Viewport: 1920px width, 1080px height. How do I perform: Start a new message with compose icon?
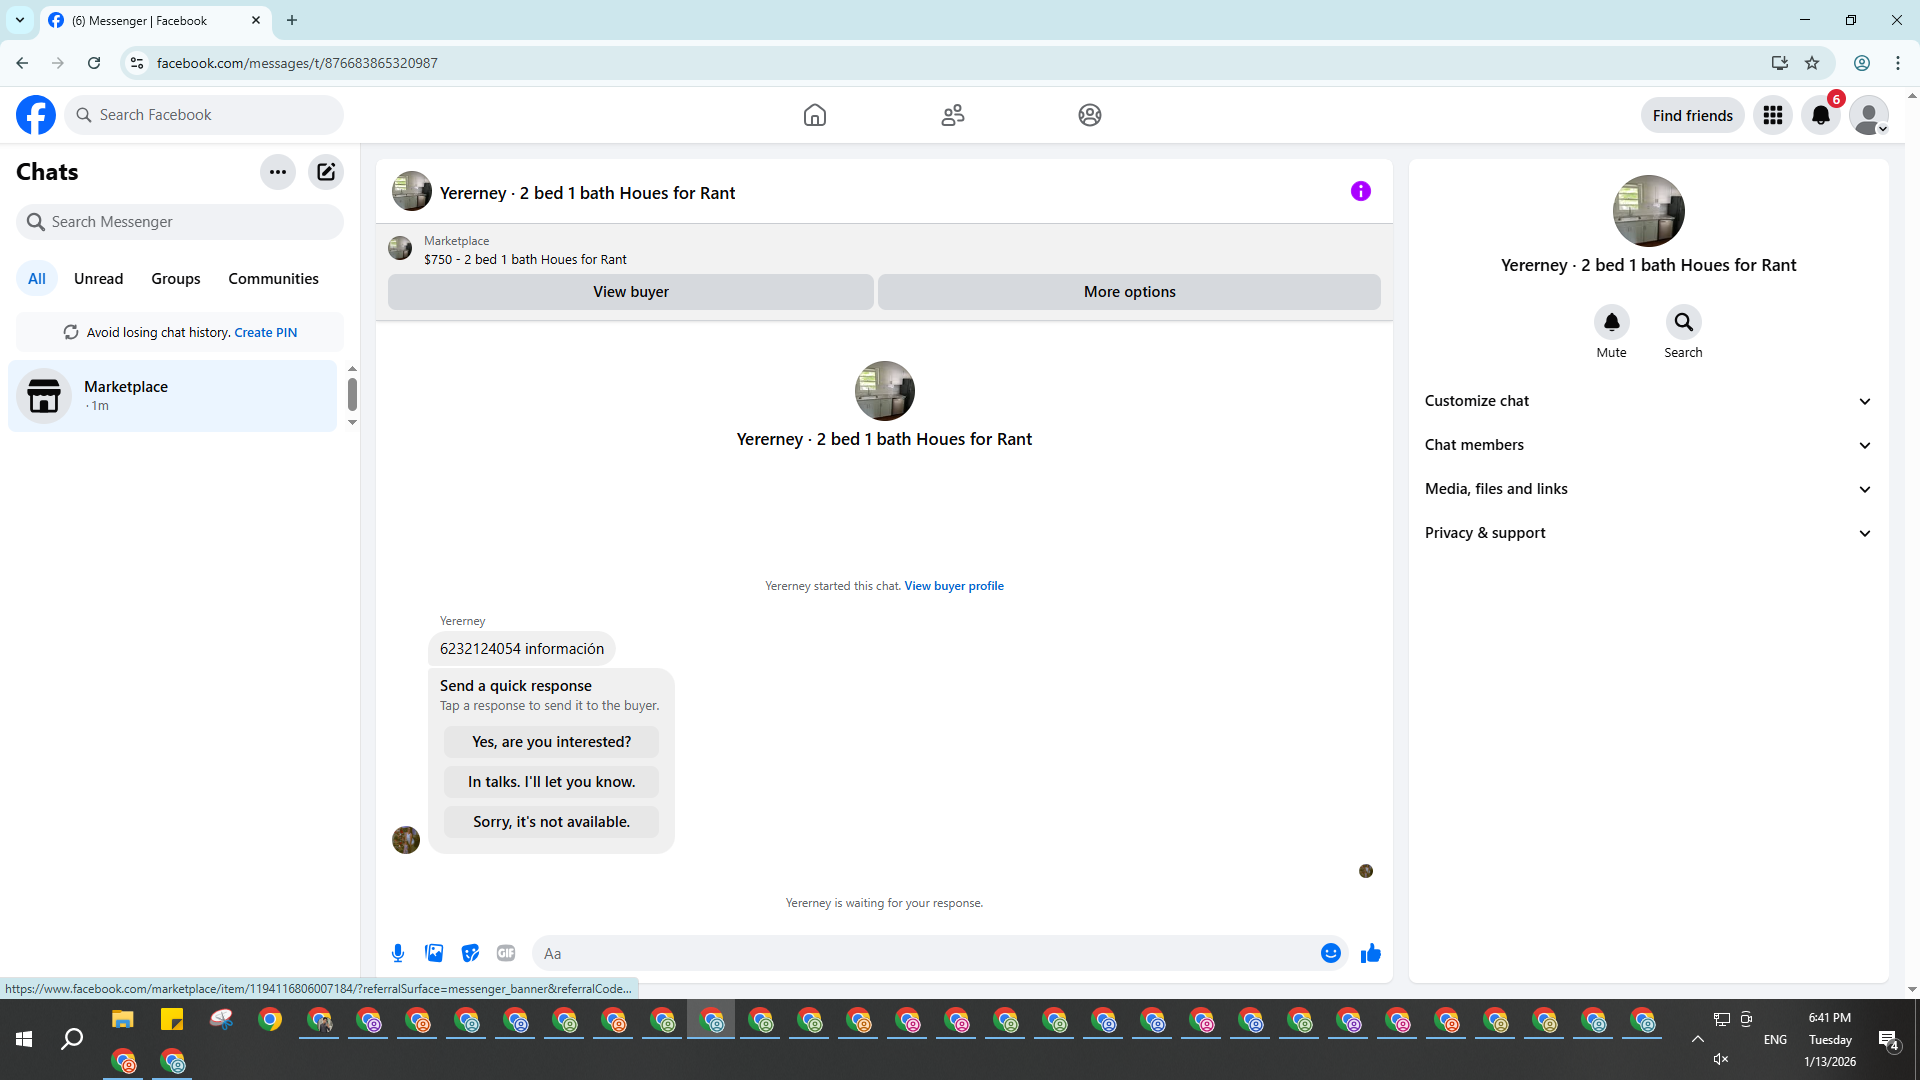coord(326,172)
